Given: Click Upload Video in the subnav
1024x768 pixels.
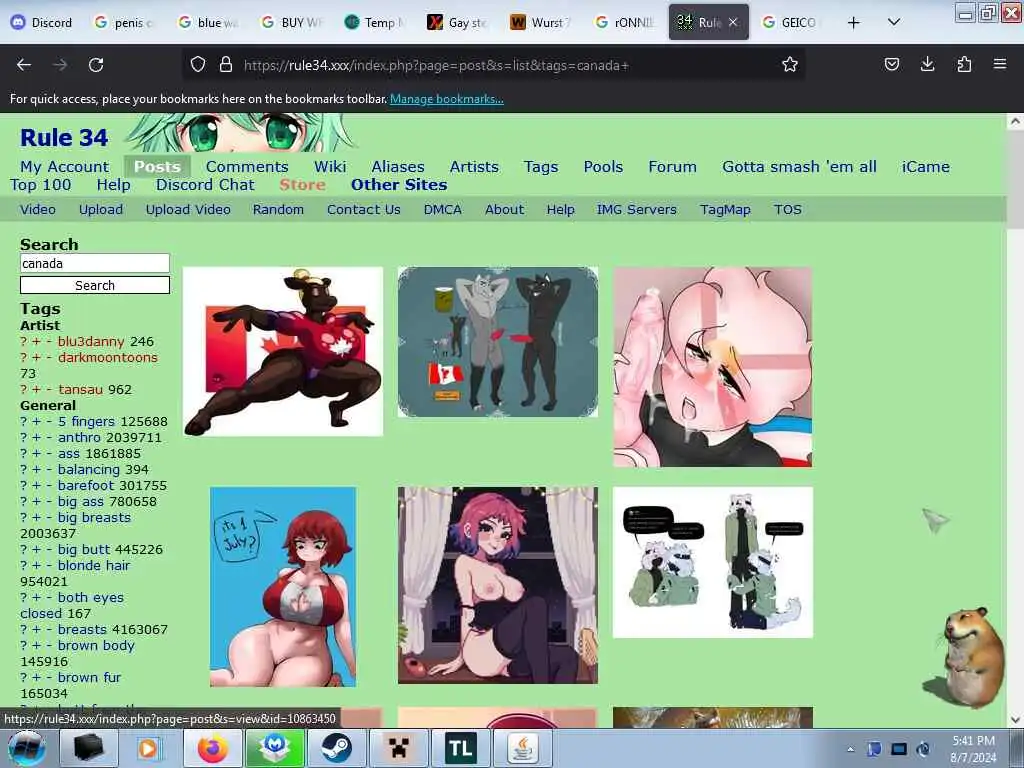Looking at the screenshot, I should click(188, 210).
